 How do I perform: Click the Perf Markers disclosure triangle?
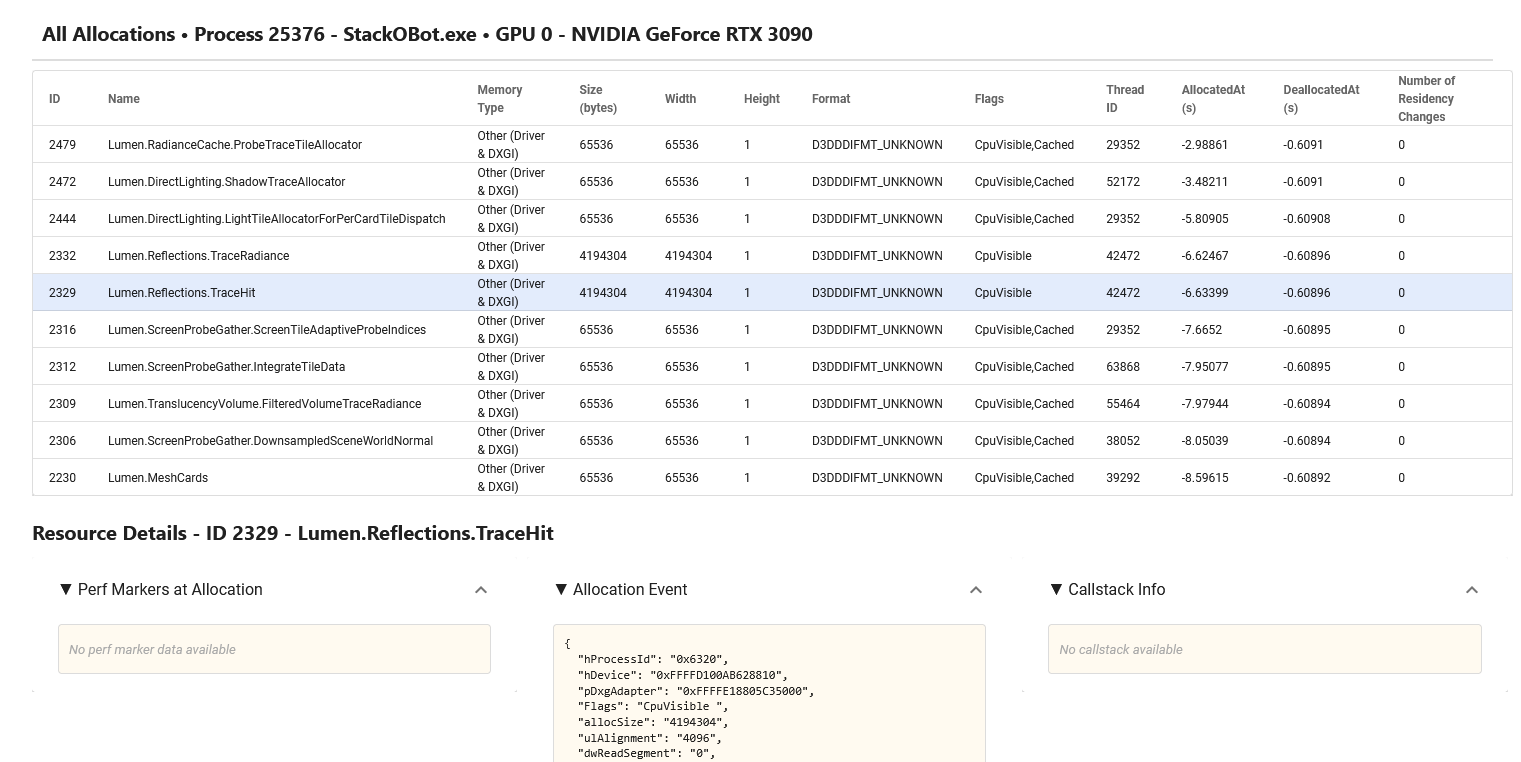tap(64, 590)
